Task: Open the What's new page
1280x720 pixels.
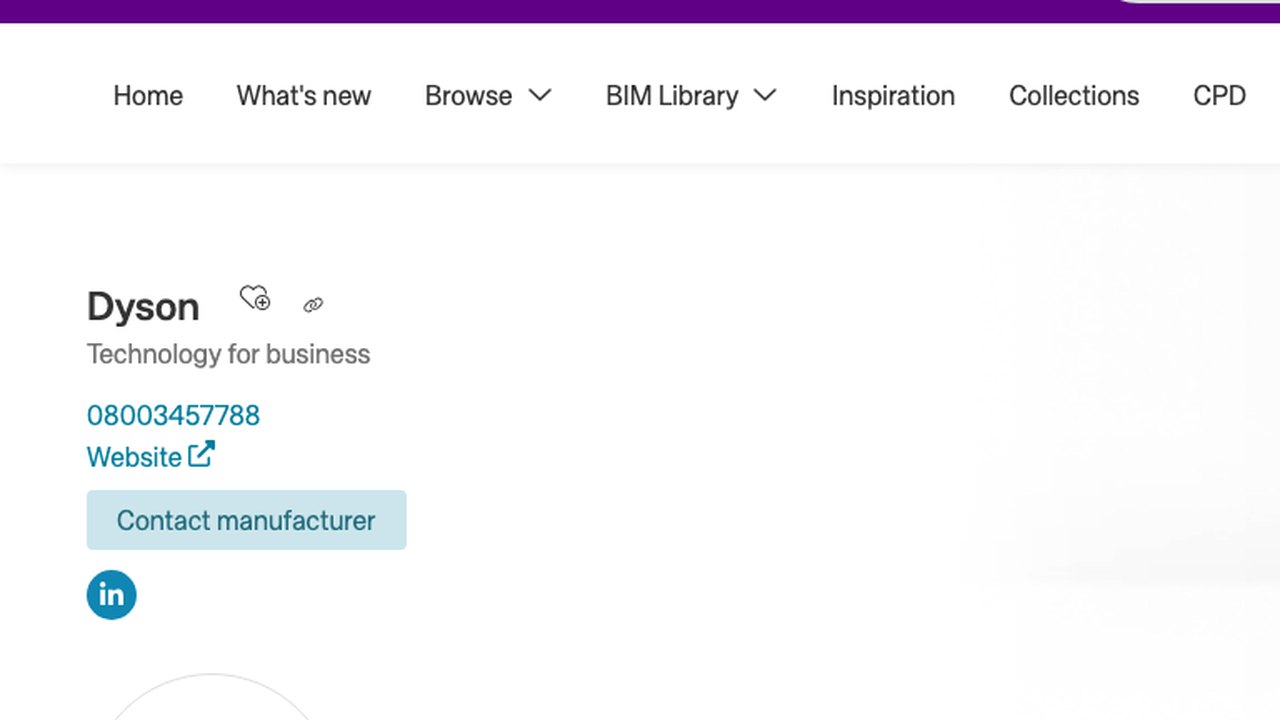Action: 303,96
